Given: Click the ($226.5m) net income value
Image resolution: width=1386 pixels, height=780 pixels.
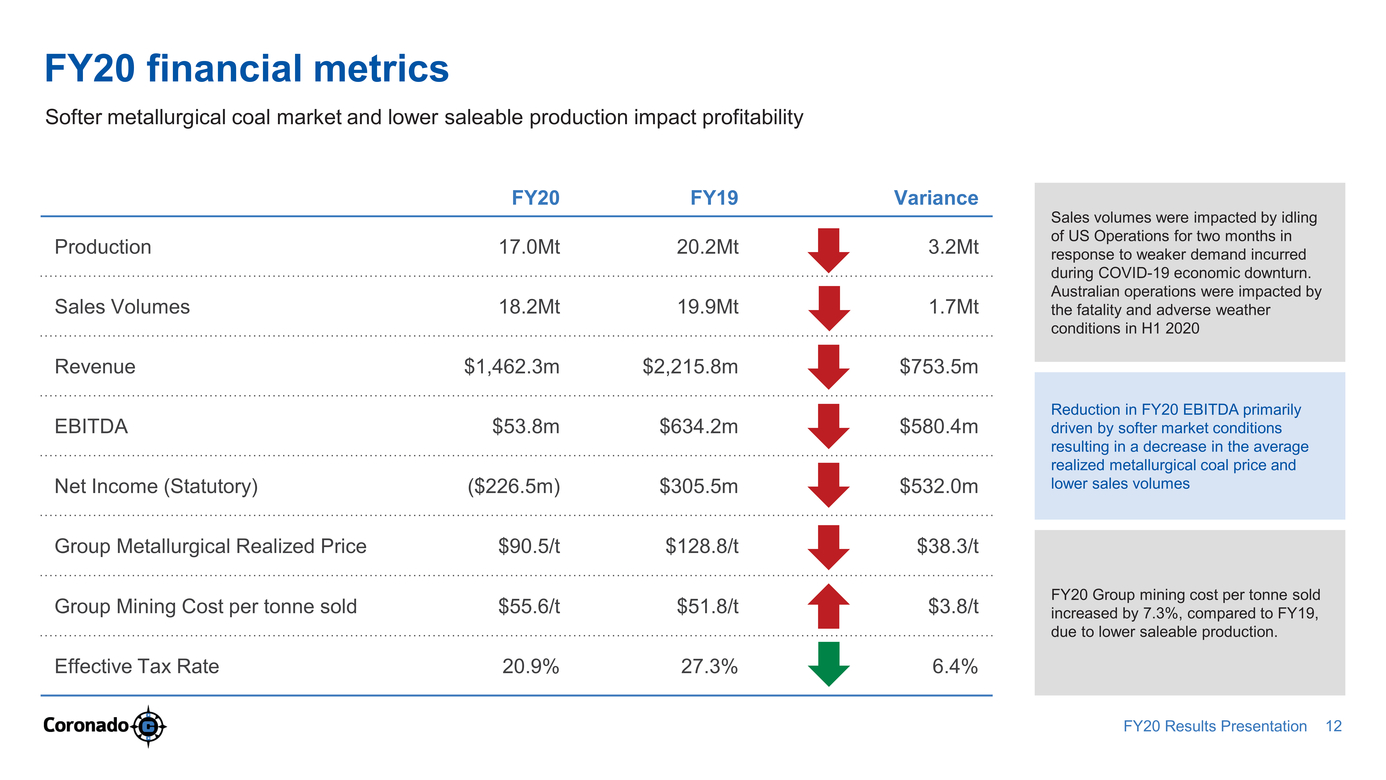Looking at the screenshot, I should [x=514, y=487].
